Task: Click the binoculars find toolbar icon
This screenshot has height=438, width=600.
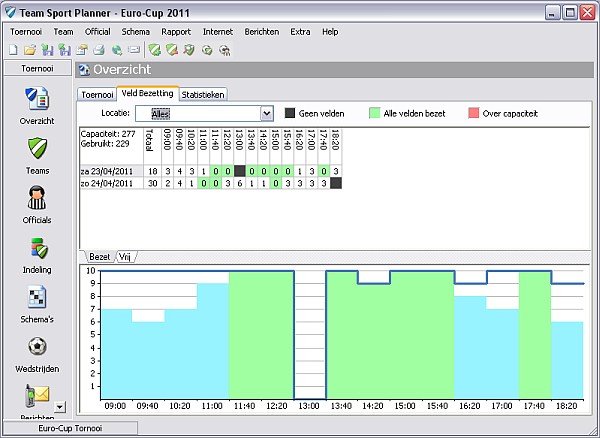Action: point(225,50)
